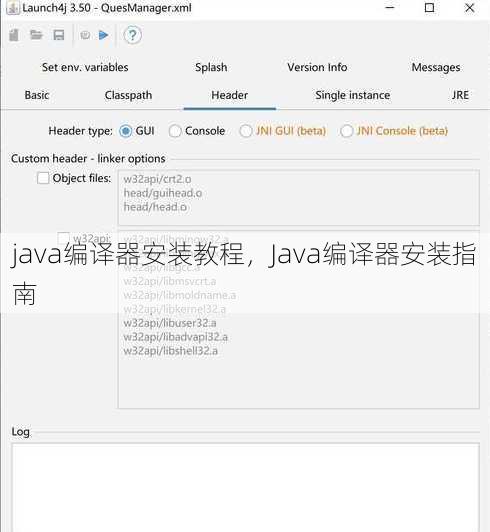Go to the Single instance tab
Image resolution: width=490 pixels, height=532 pixels.
coord(353,95)
